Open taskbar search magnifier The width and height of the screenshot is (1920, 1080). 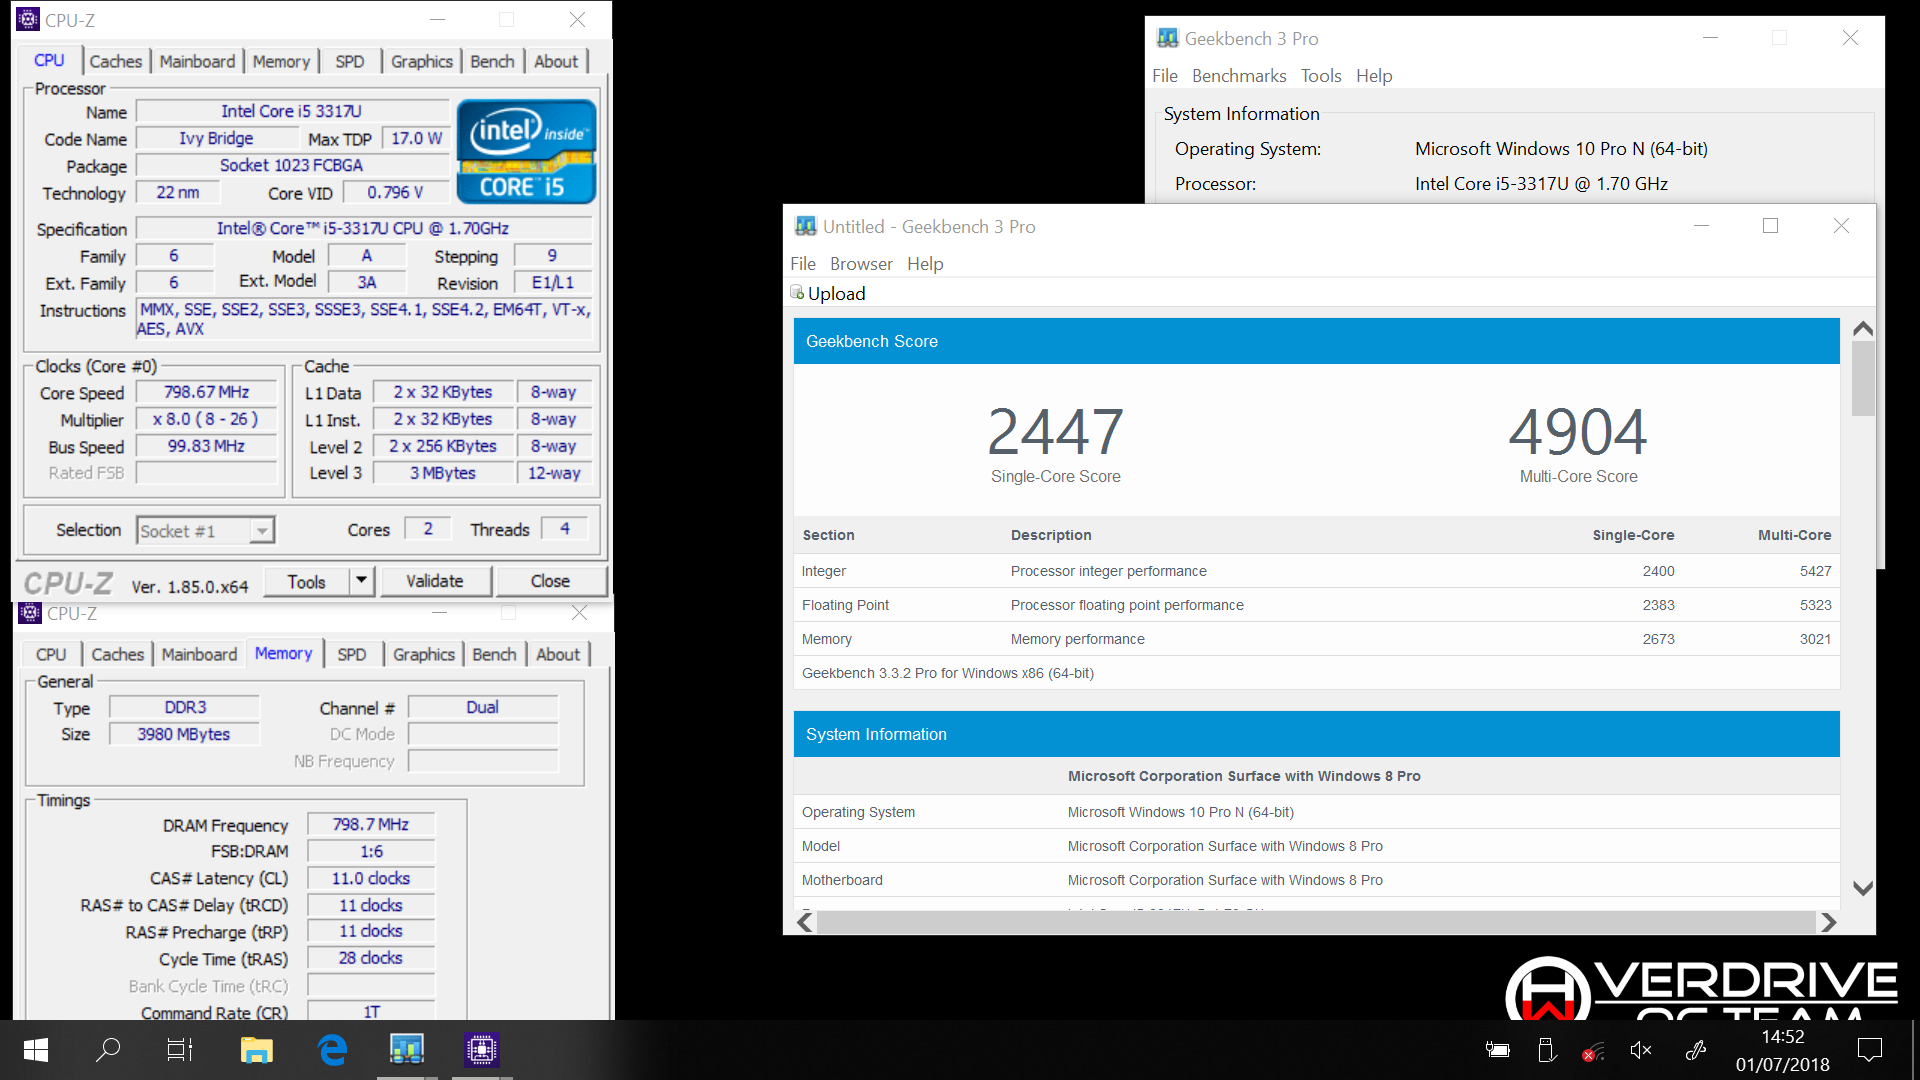coord(108,1050)
